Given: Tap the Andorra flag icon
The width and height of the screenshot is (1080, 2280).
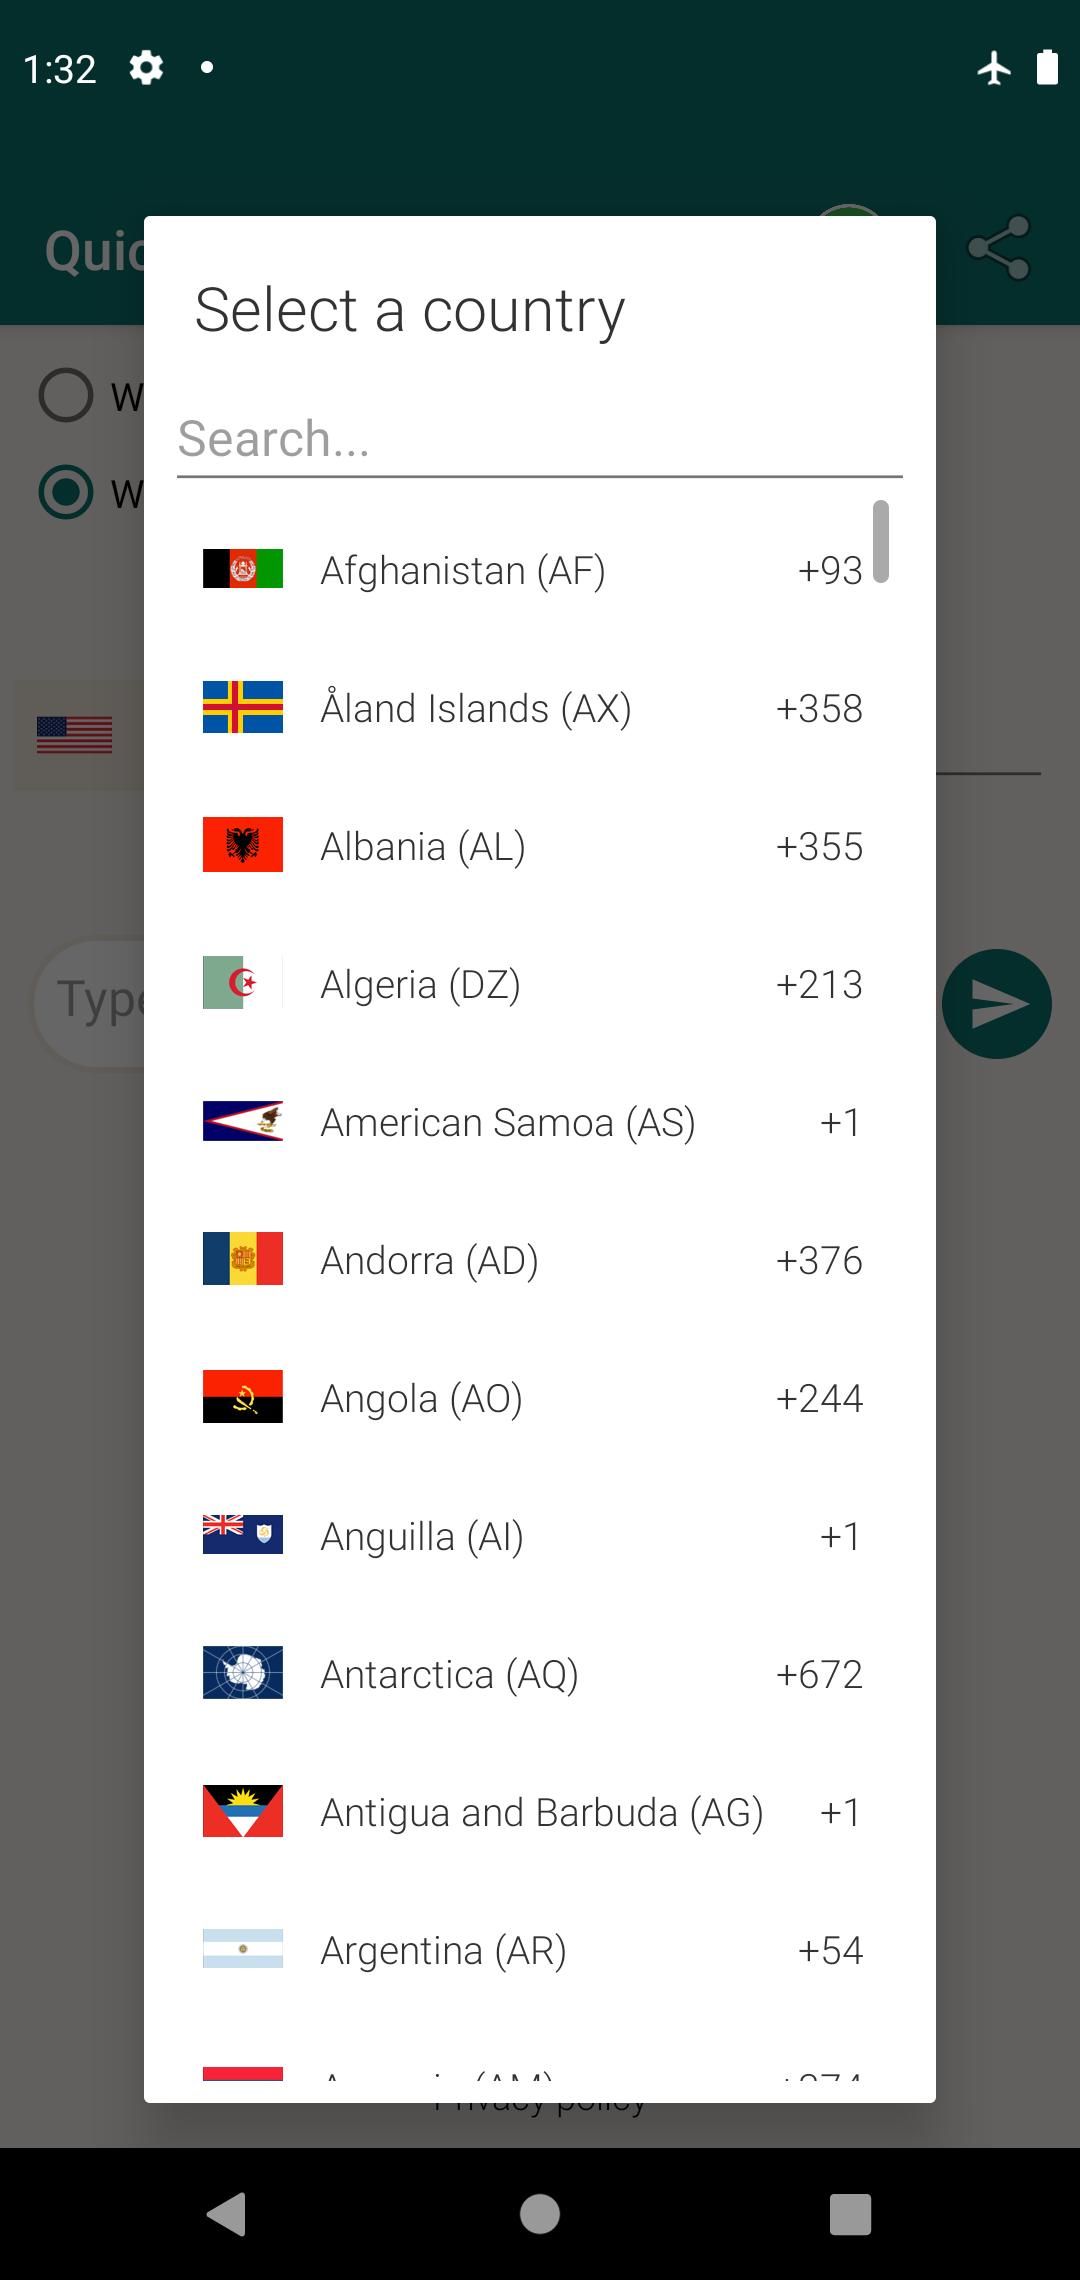Looking at the screenshot, I should pos(242,1259).
